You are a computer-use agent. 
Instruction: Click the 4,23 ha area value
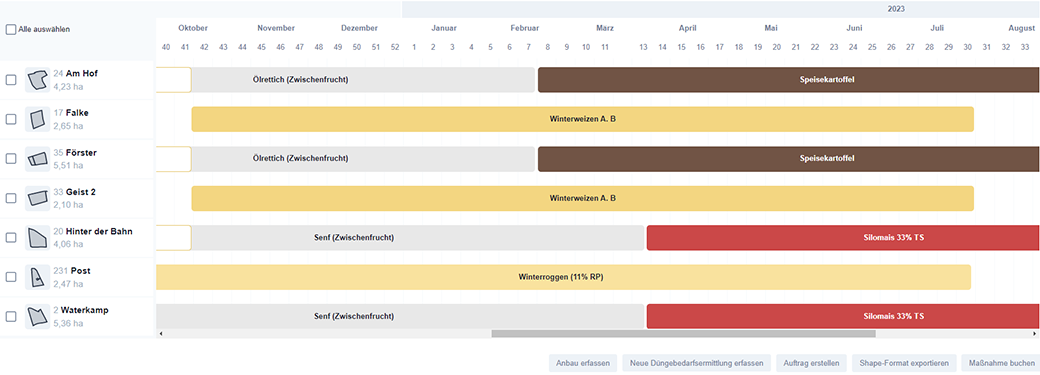click(68, 86)
